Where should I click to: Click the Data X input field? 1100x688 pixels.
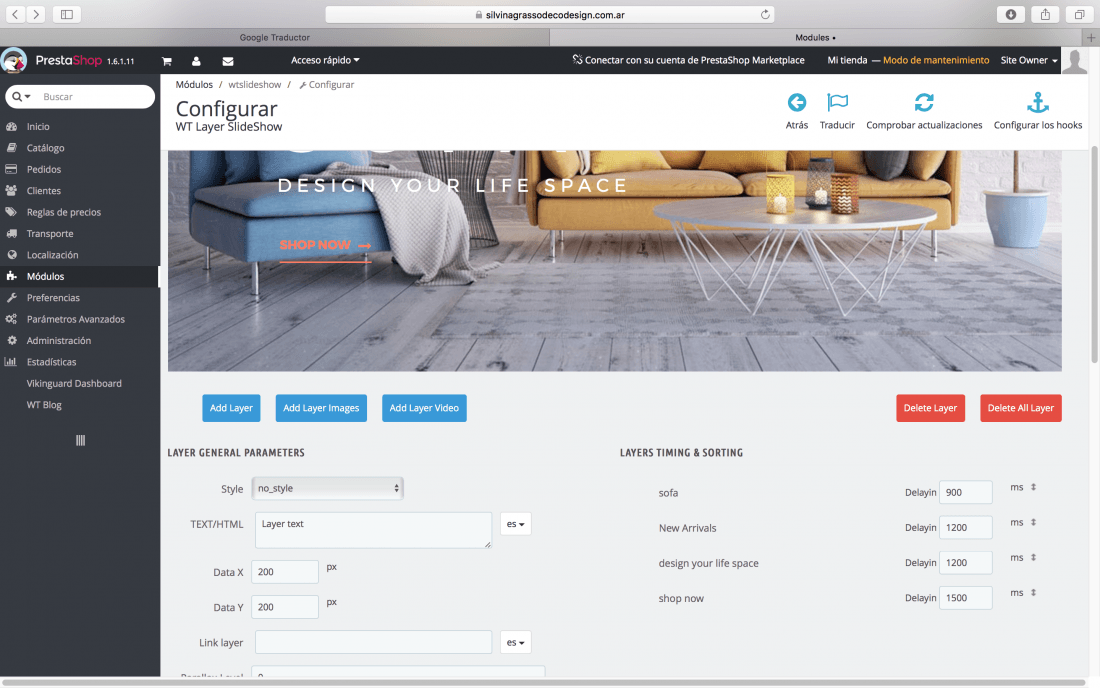pyautogui.click(x=285, y=572)
